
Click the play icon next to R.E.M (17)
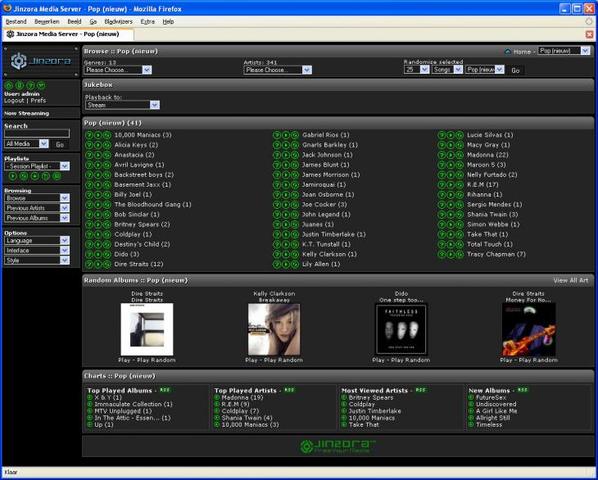[x=451, y=185]
